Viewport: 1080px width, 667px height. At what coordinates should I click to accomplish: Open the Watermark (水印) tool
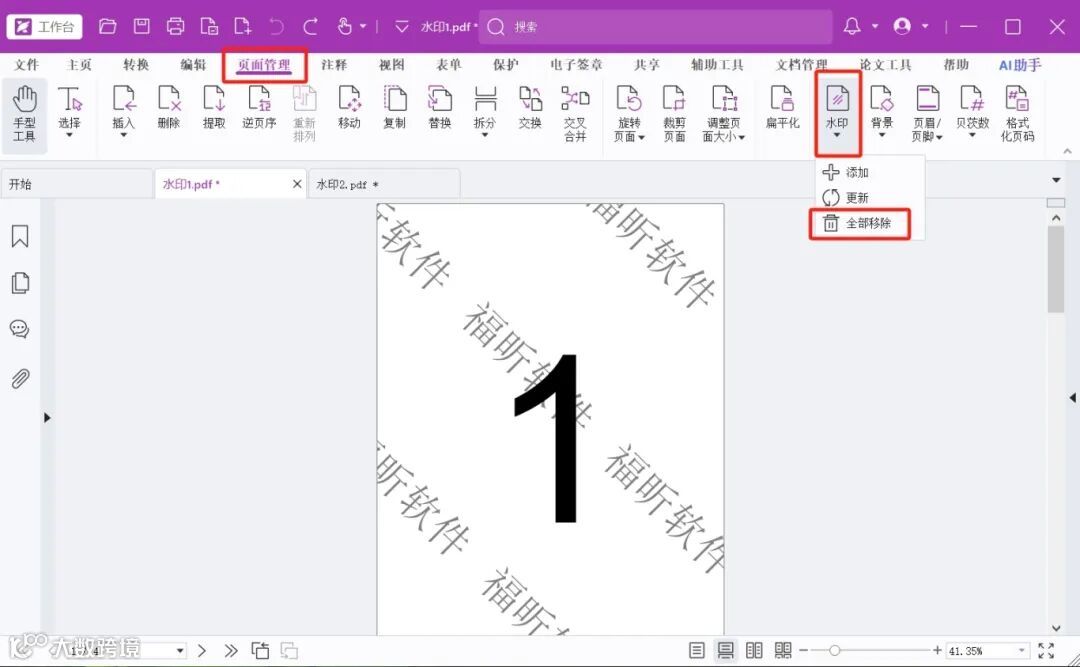click(837, 112)
